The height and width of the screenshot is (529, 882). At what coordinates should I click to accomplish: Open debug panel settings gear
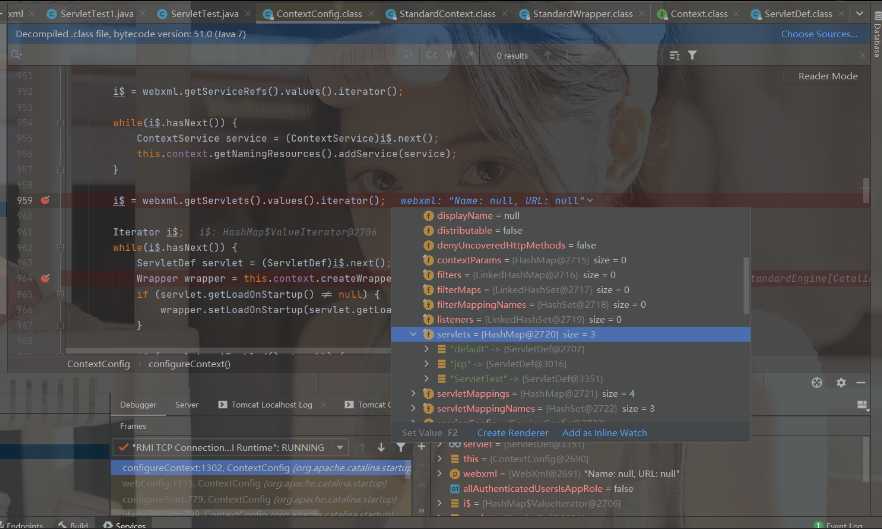pos(841,383)
